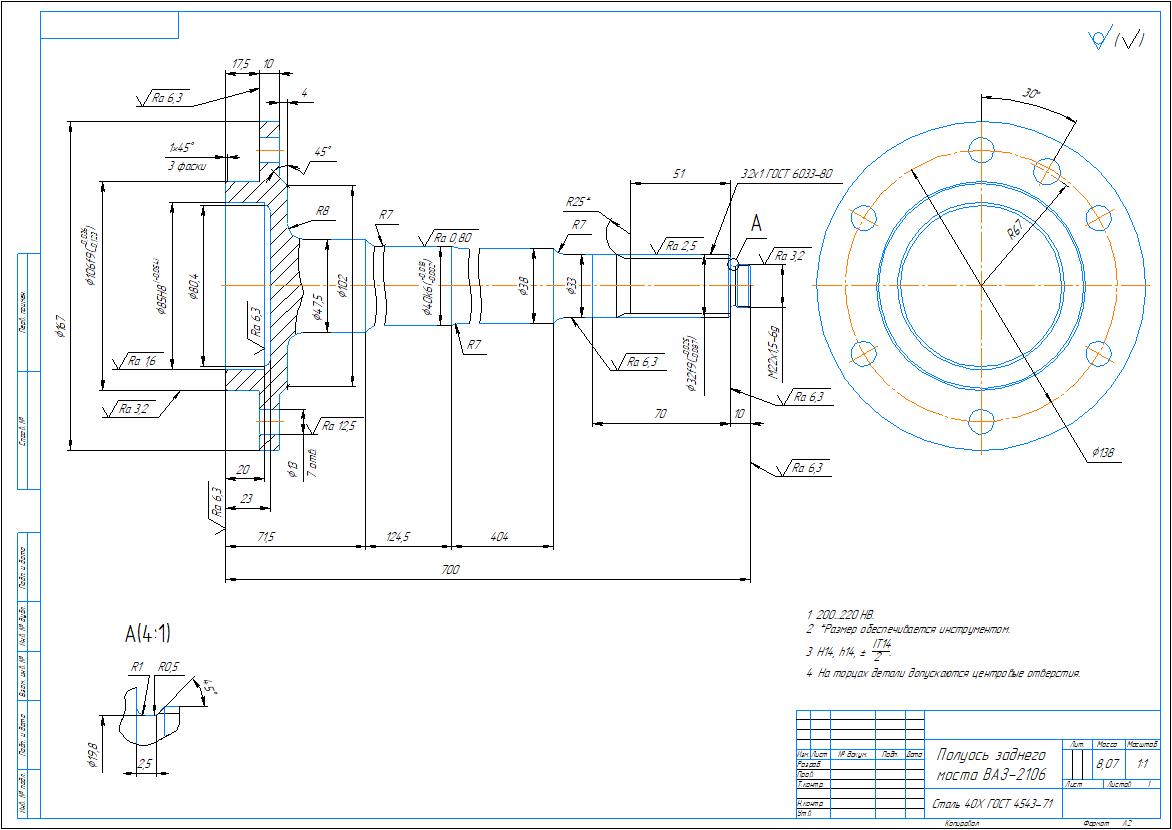Select the 32x1 ГОСТ 6033-80 spline label
Screen dimensions: 1172x830
click(786, 174)
